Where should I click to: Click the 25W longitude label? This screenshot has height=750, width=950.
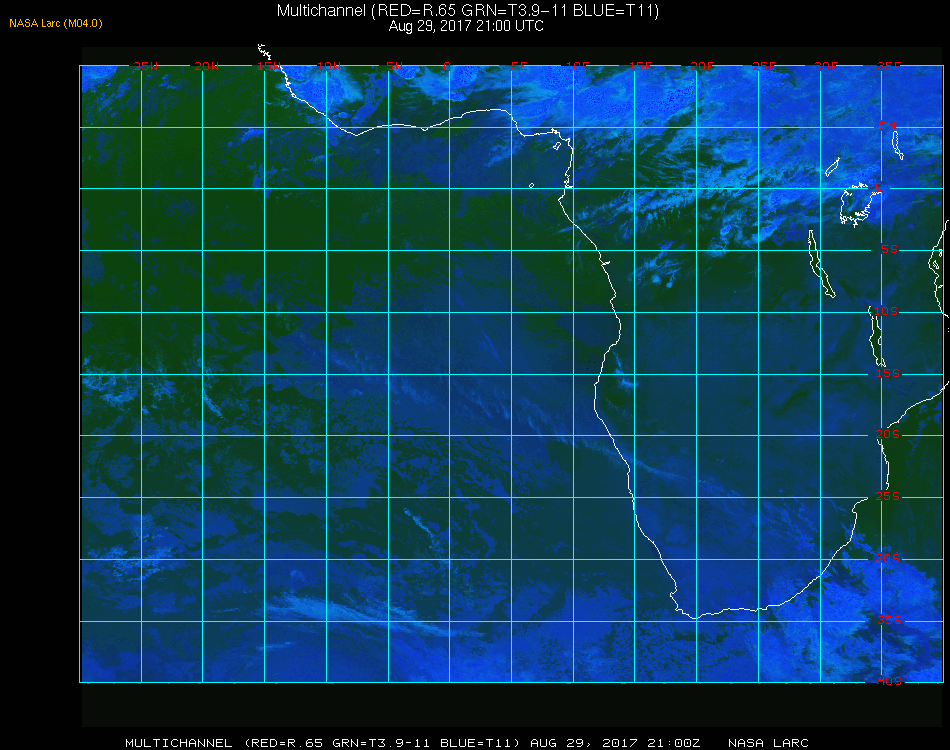(x=145, y=66)
